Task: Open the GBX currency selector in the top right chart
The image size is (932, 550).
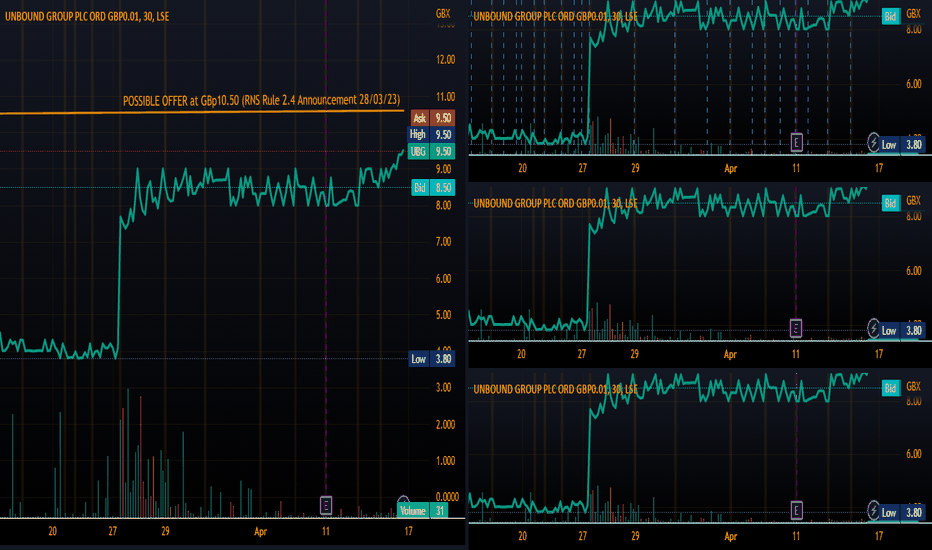Action: (914, 13)
